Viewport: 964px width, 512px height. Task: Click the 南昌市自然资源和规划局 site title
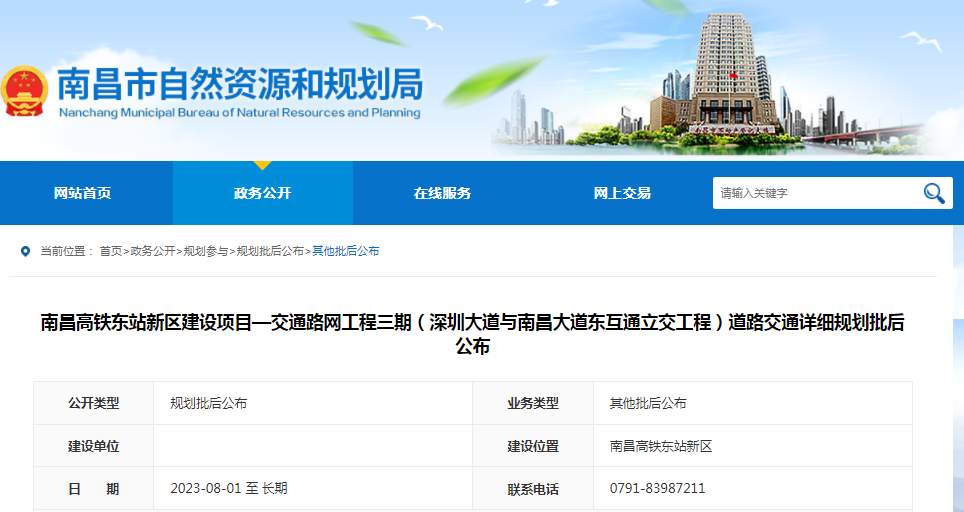coord(240,84)
